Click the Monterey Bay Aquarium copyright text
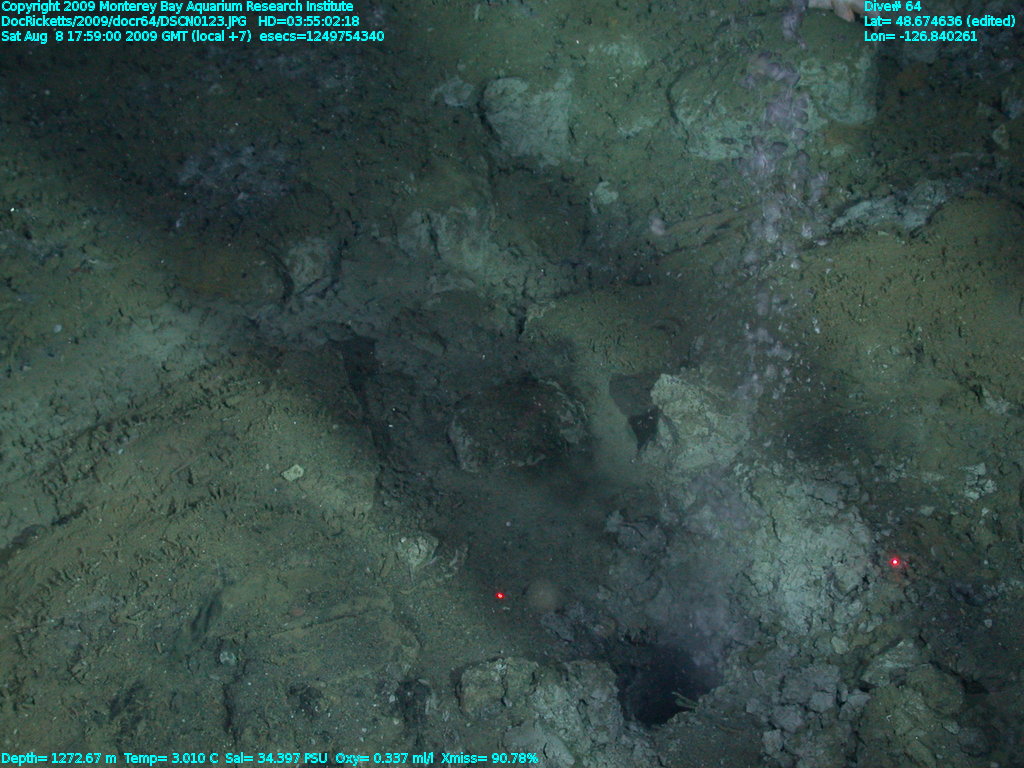 (176, 6)
